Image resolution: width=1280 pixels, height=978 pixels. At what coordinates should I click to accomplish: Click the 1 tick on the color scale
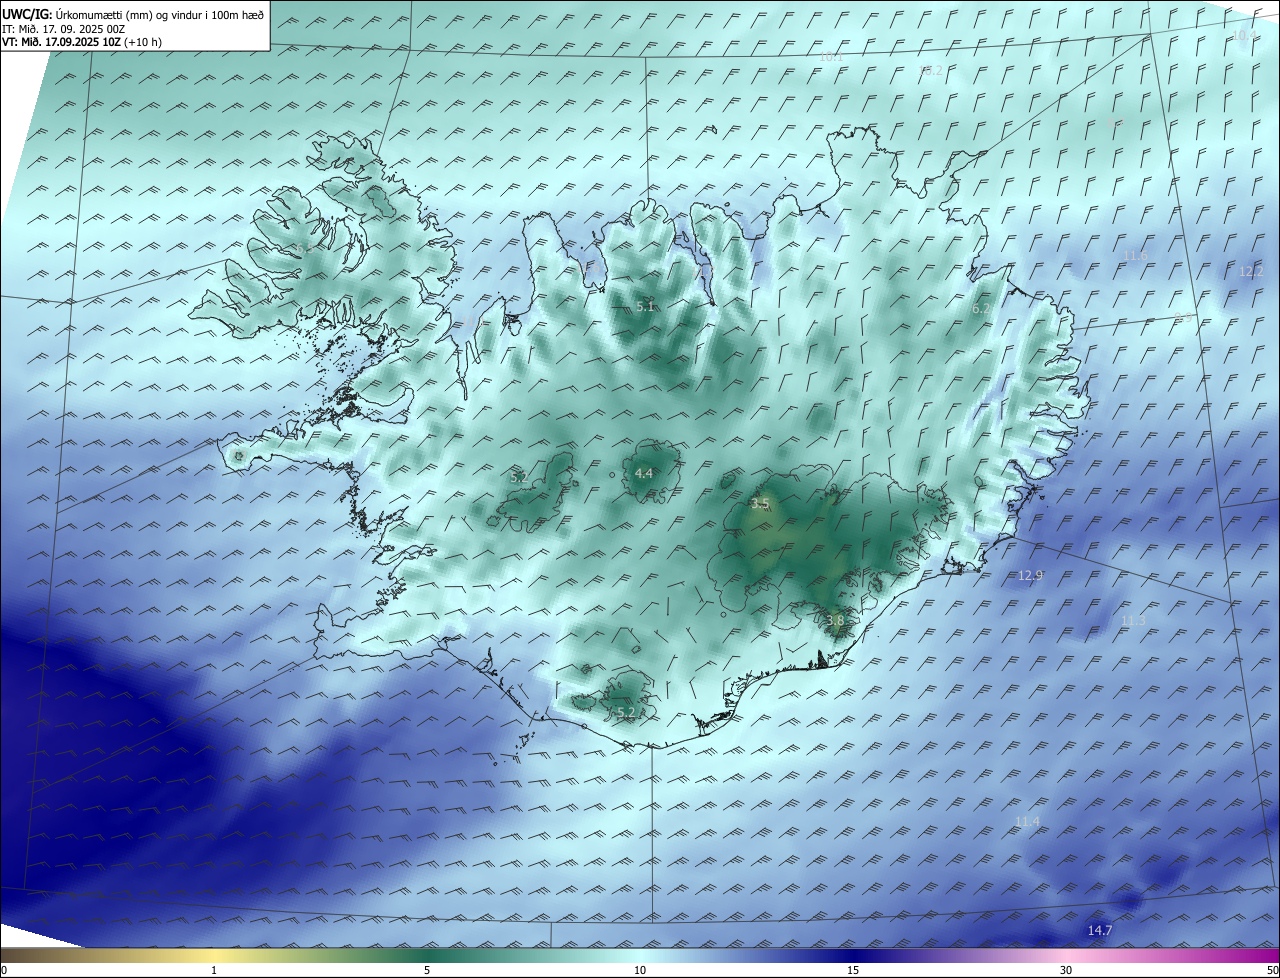click(x=214, y=970)
